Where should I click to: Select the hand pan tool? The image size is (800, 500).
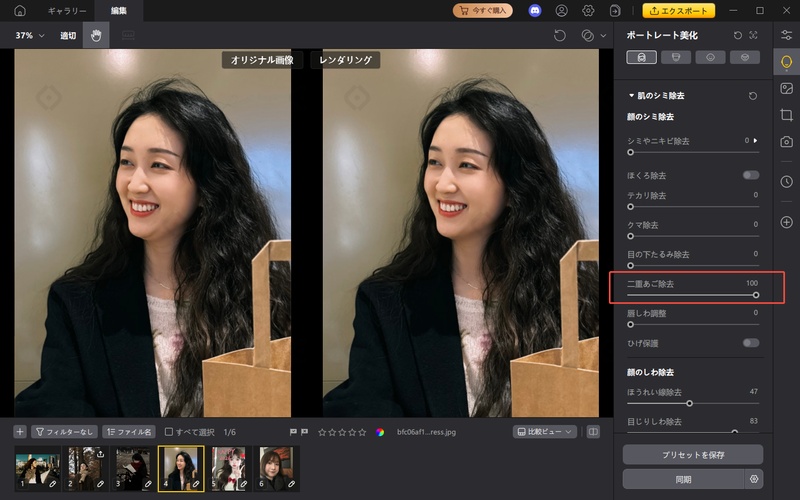tap(96, 35)
